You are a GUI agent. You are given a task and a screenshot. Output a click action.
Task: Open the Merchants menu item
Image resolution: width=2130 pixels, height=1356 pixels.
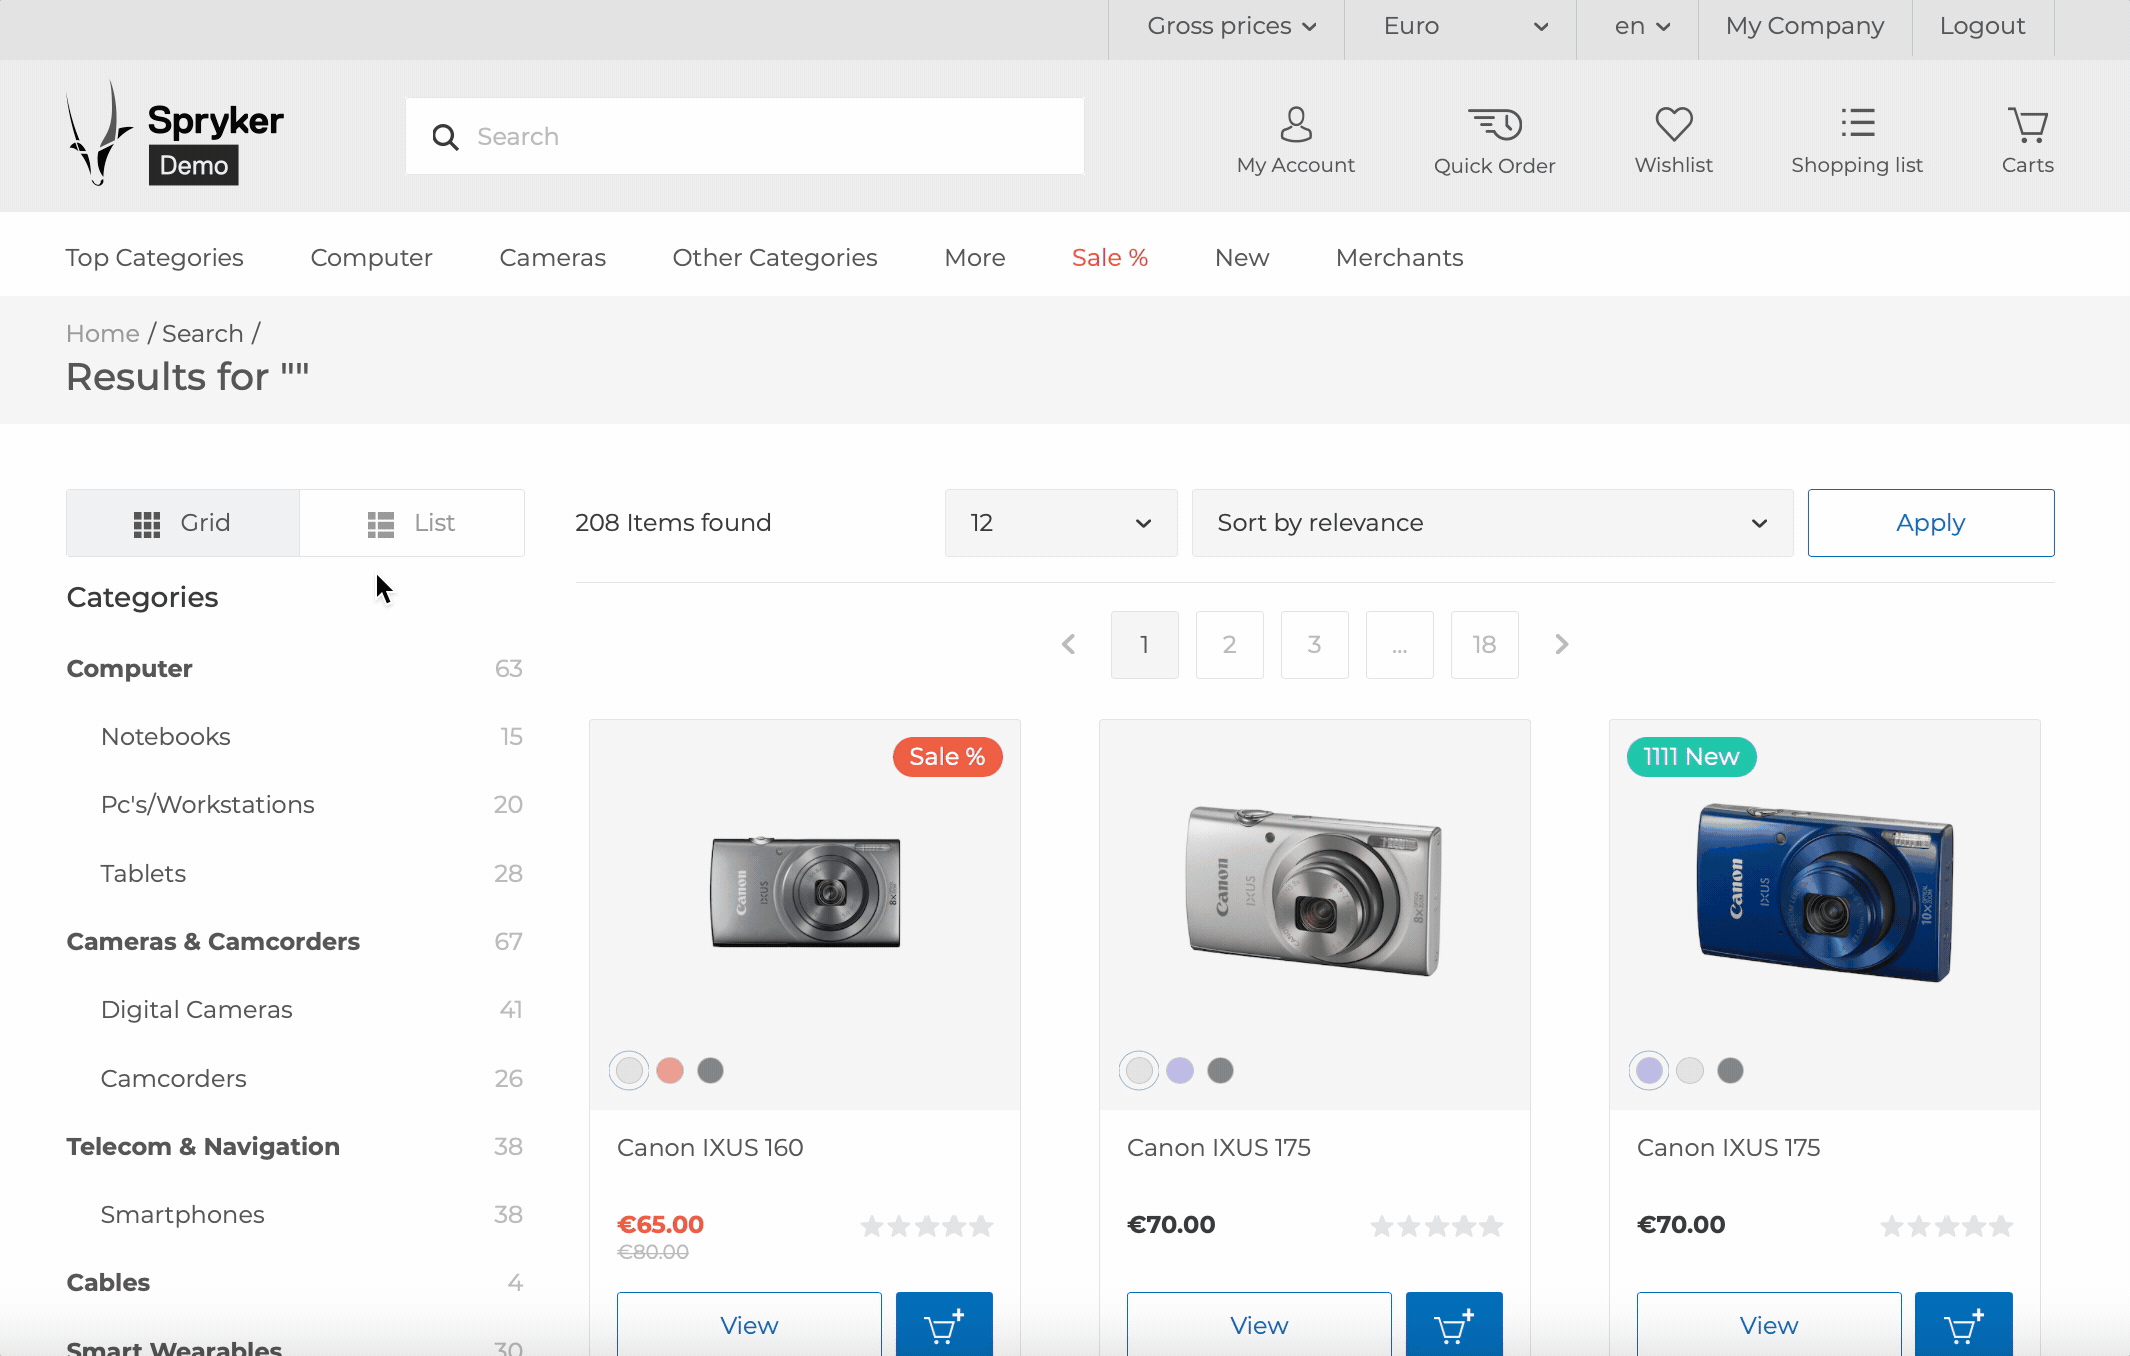(1399, 257)
